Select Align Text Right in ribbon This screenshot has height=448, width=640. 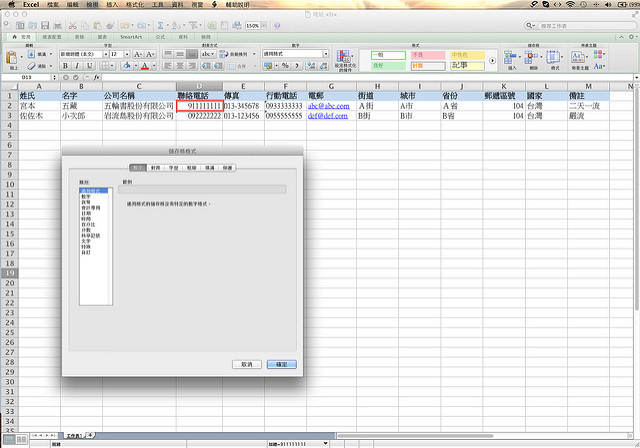tap(192, 66)
